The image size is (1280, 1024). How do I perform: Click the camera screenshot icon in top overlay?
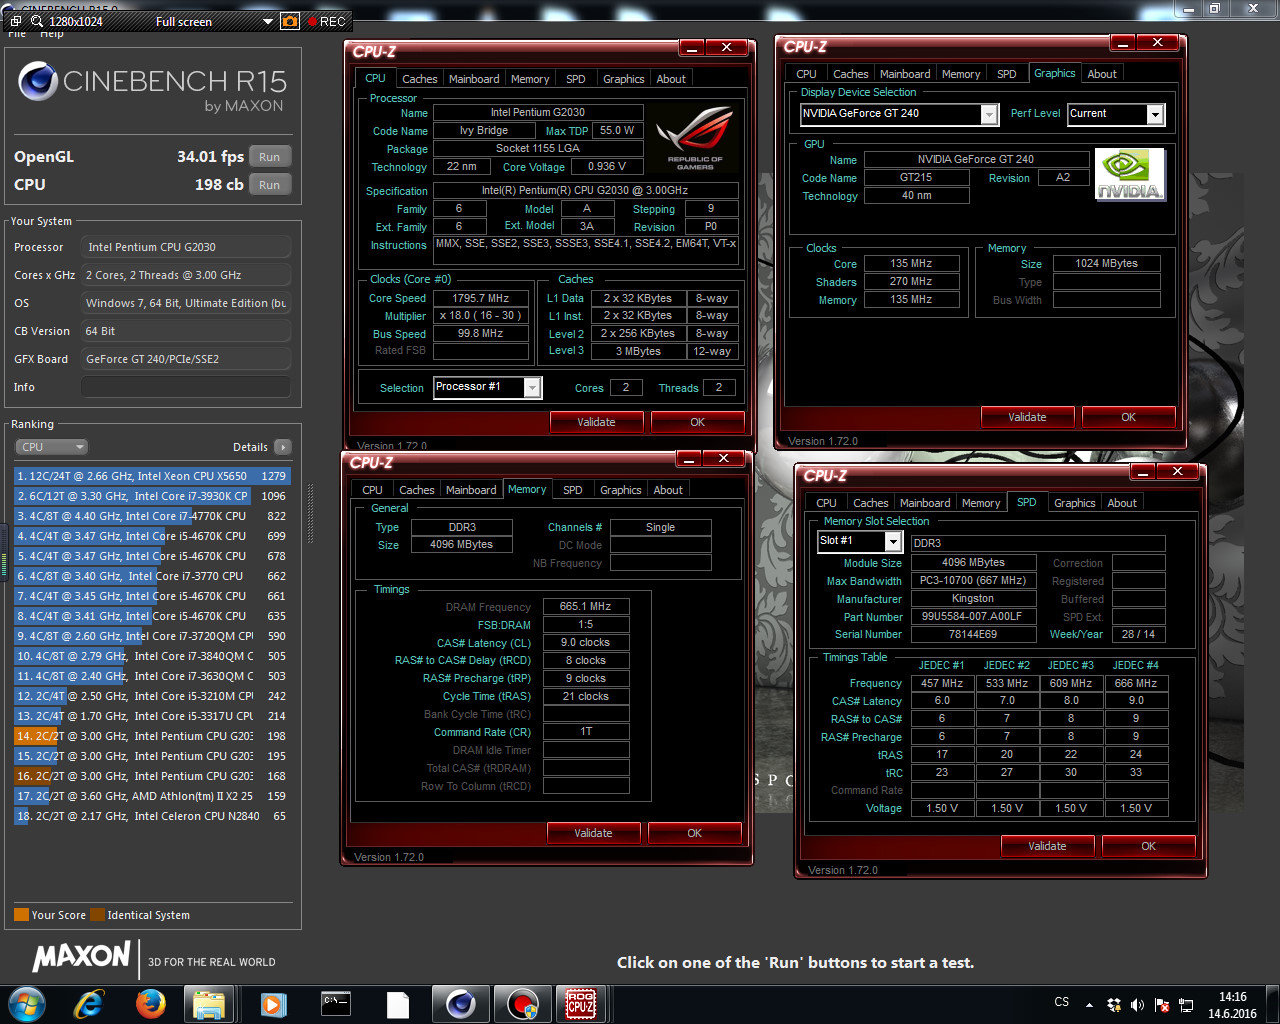[290, 21]
